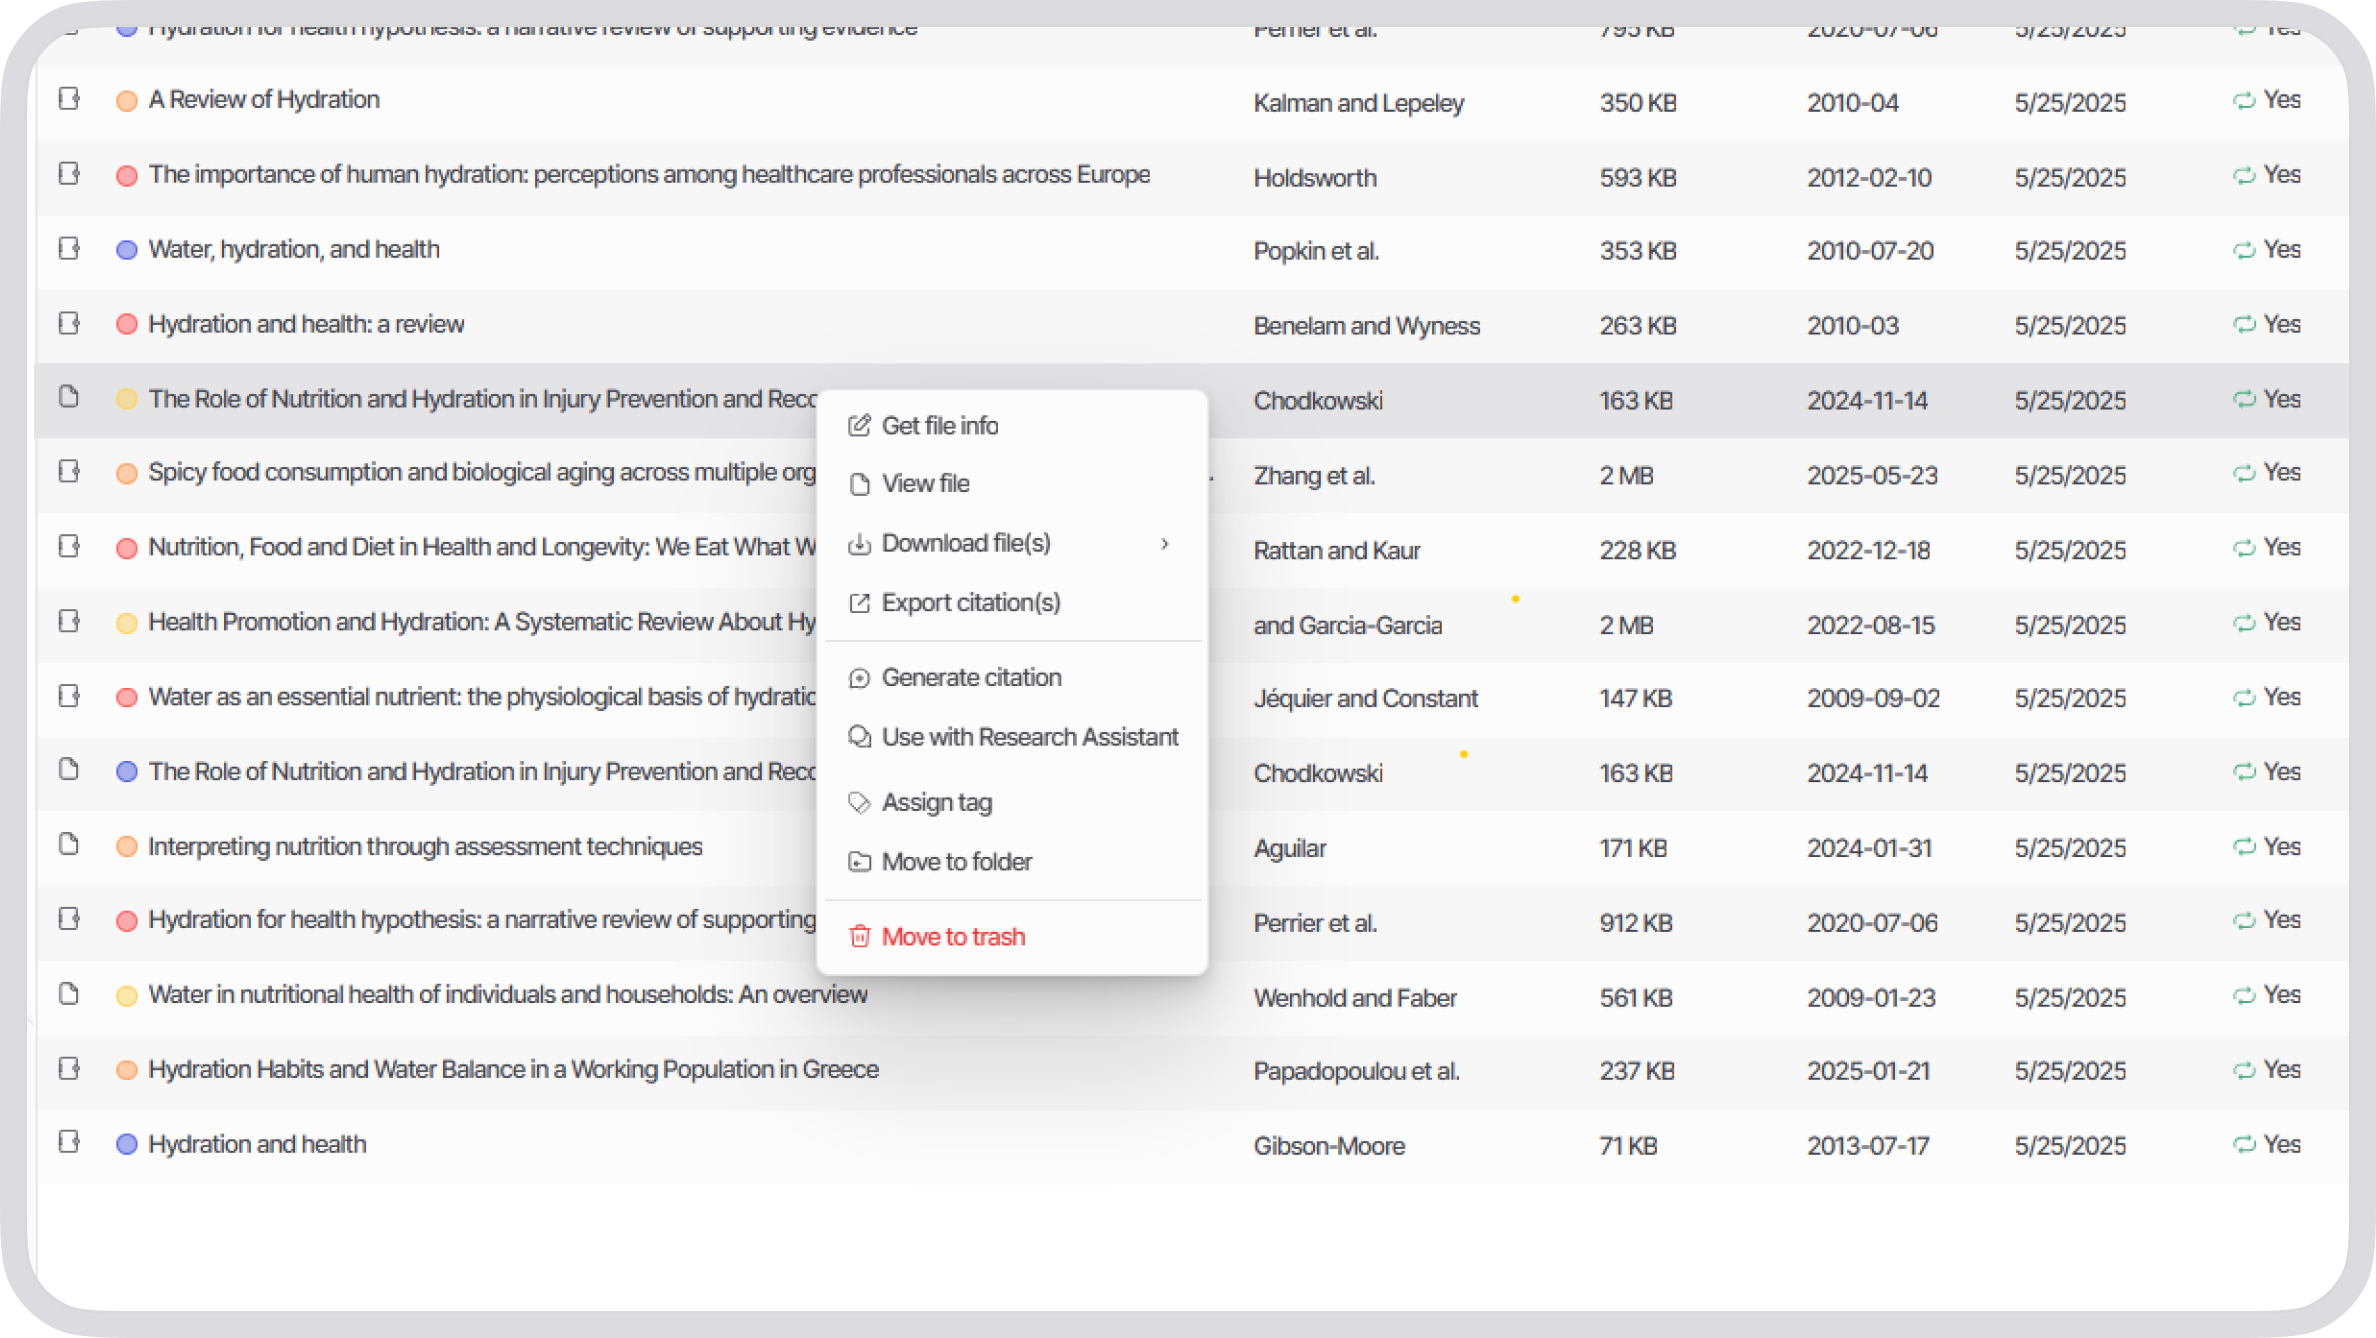Click blue tag dot for Water, hydration, and health
The width and height of the screenshot is (2376, 1338).
pos(127,250)
